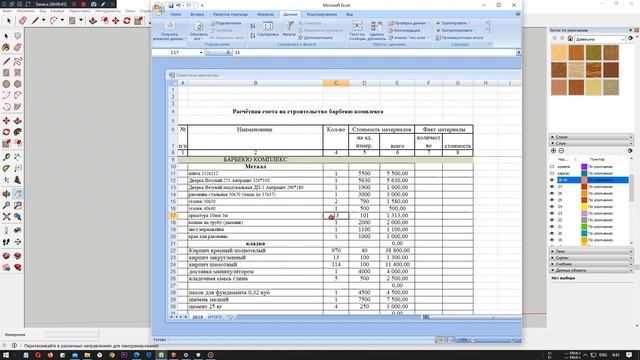This screenshot has height=360, width=640.
Task: Expand the Сцены panel section
Action: [x=591, y=258]
